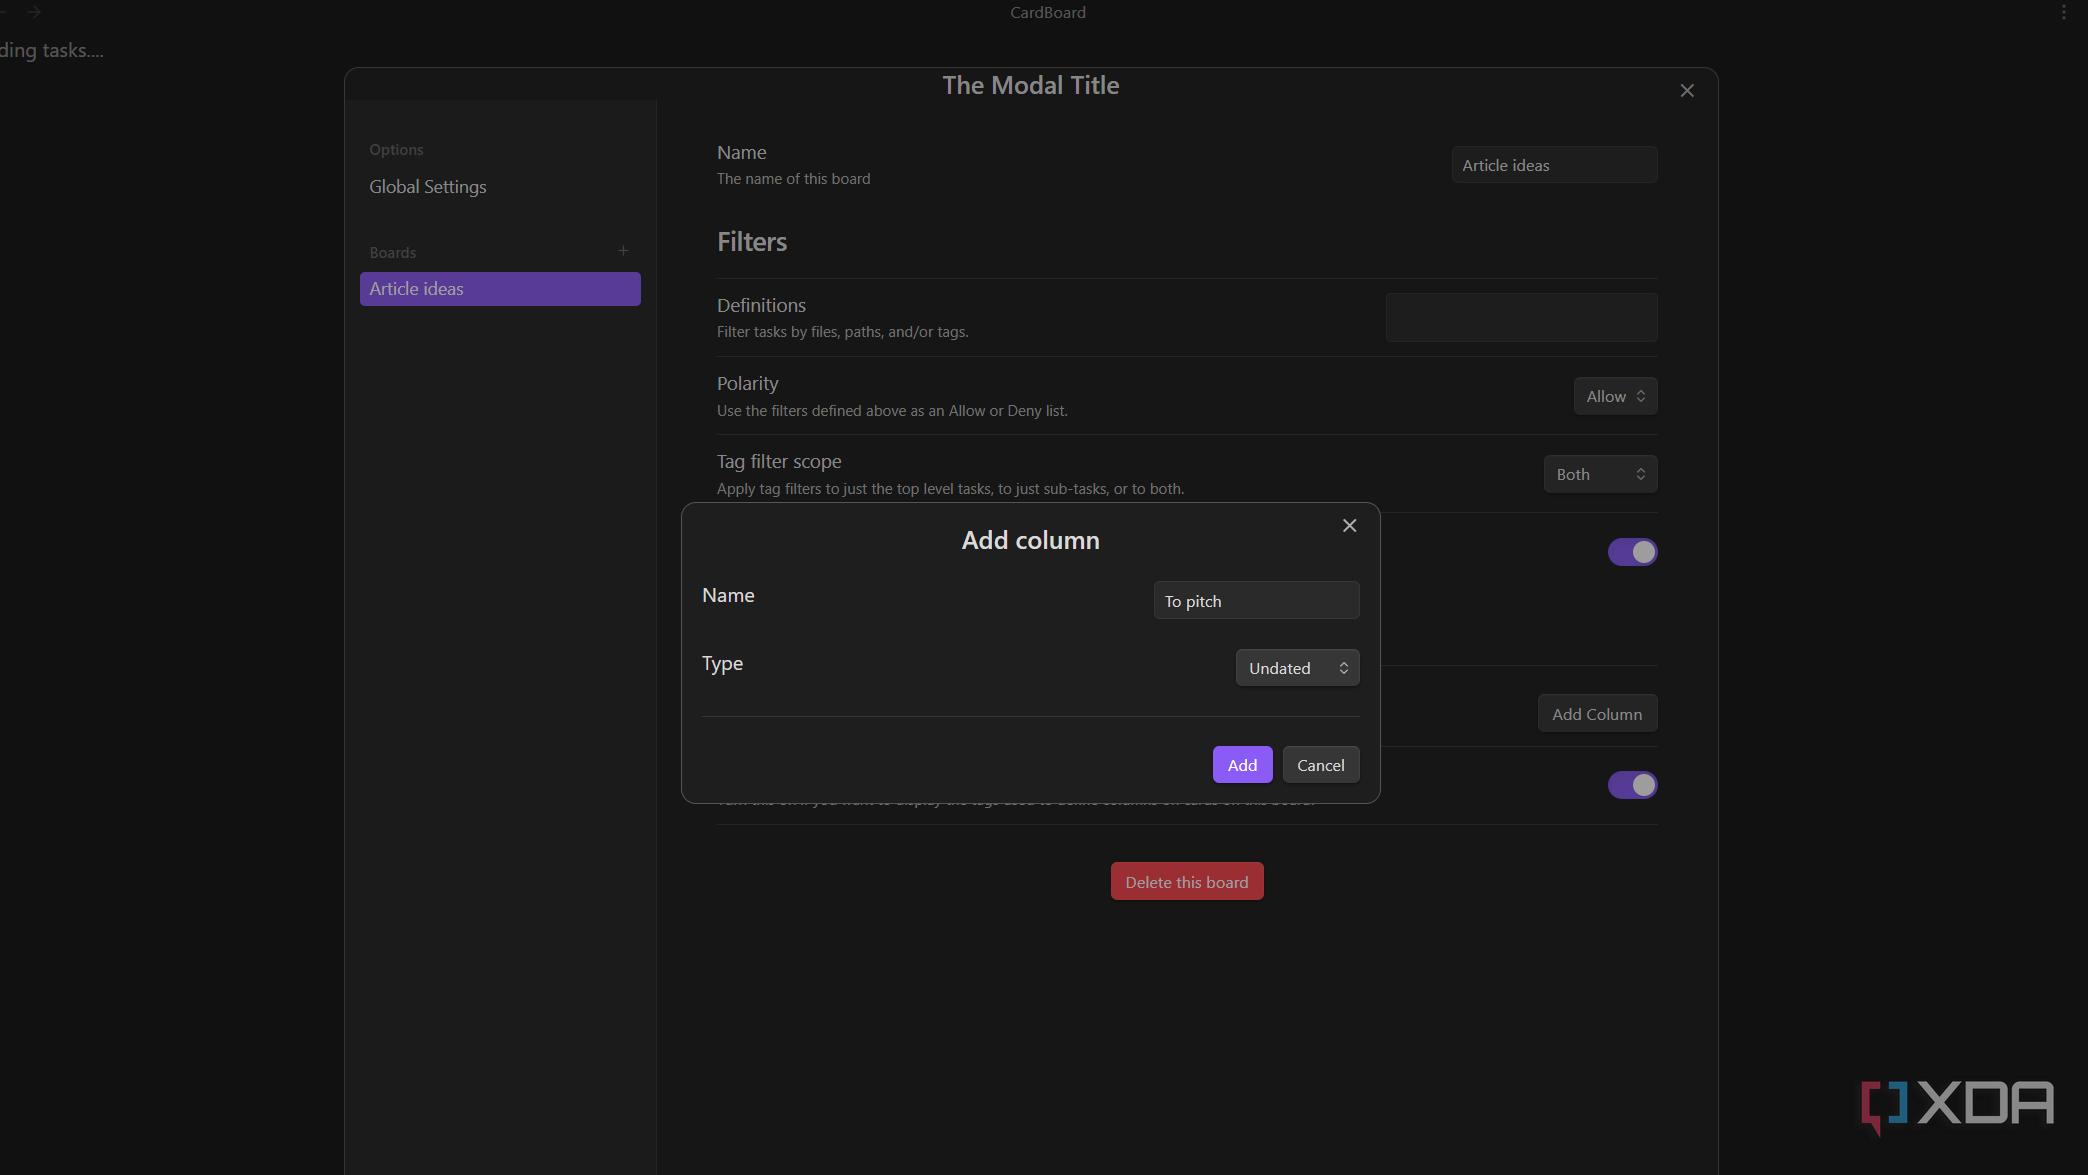
Task: Click the Options section label
Action: coord(396,150)
